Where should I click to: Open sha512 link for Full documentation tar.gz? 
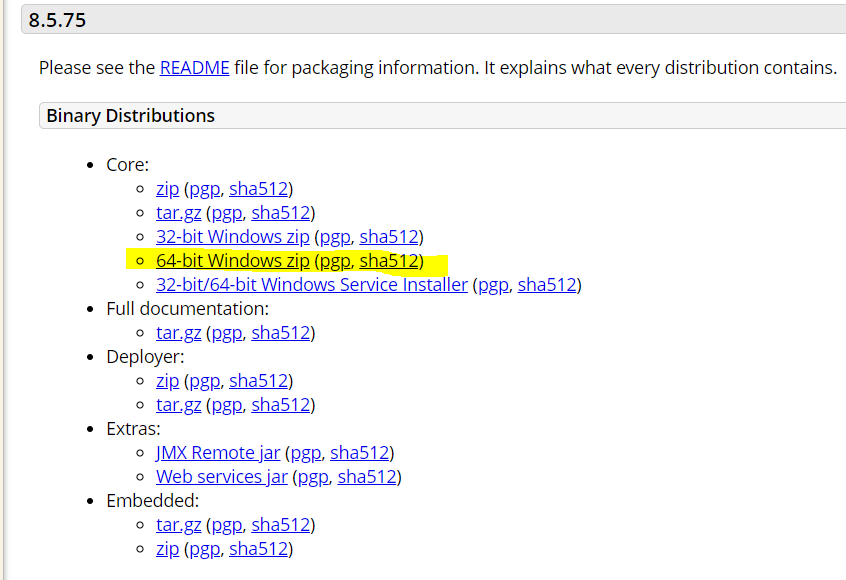click(x=281, y=333)
